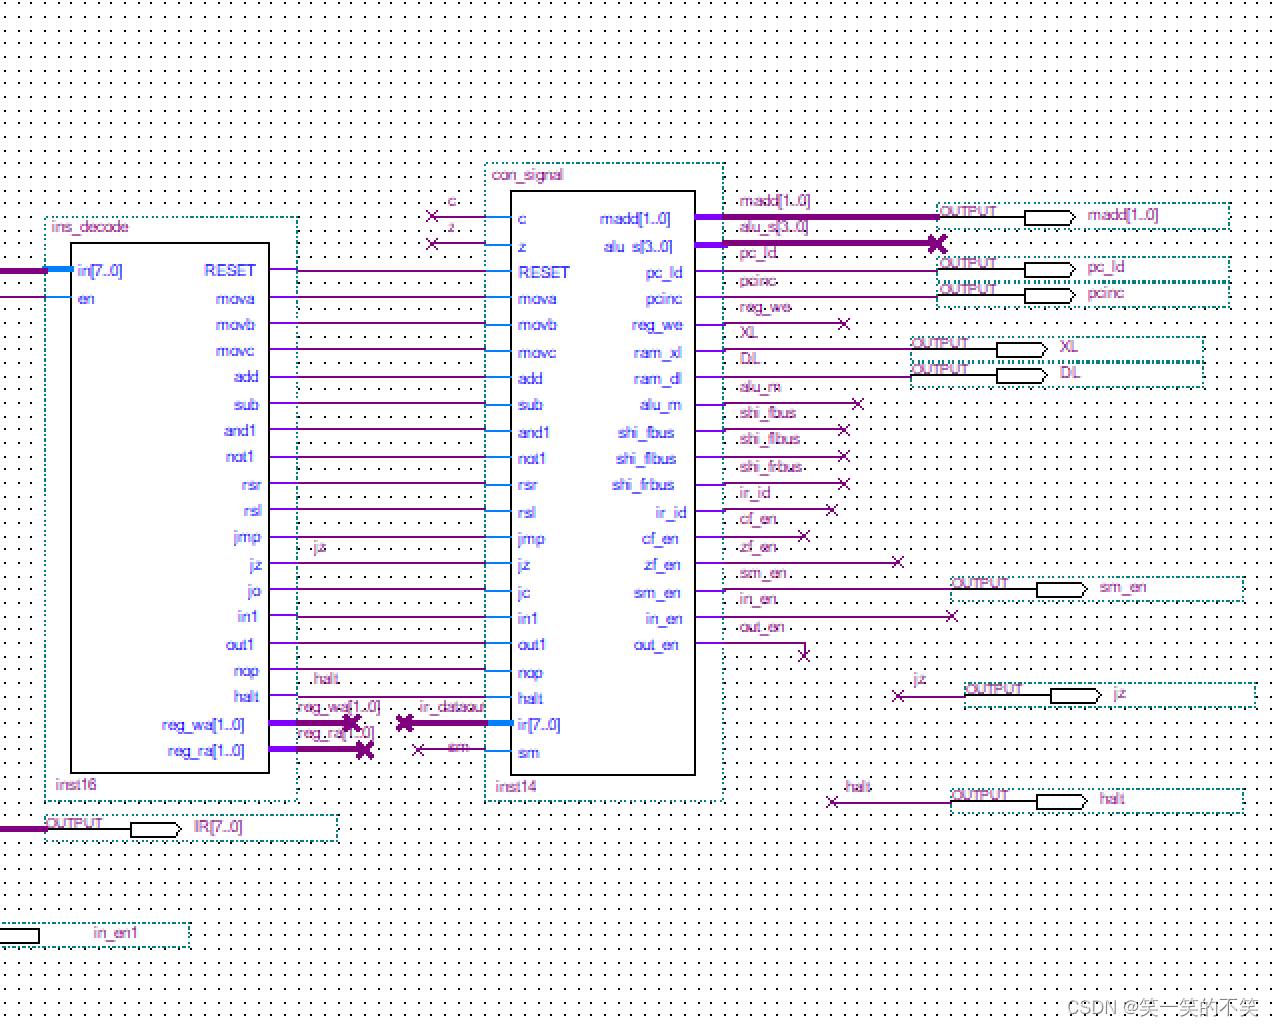Select not1 port on ins_decode block

pyautogui.click(x=240, y=457)
